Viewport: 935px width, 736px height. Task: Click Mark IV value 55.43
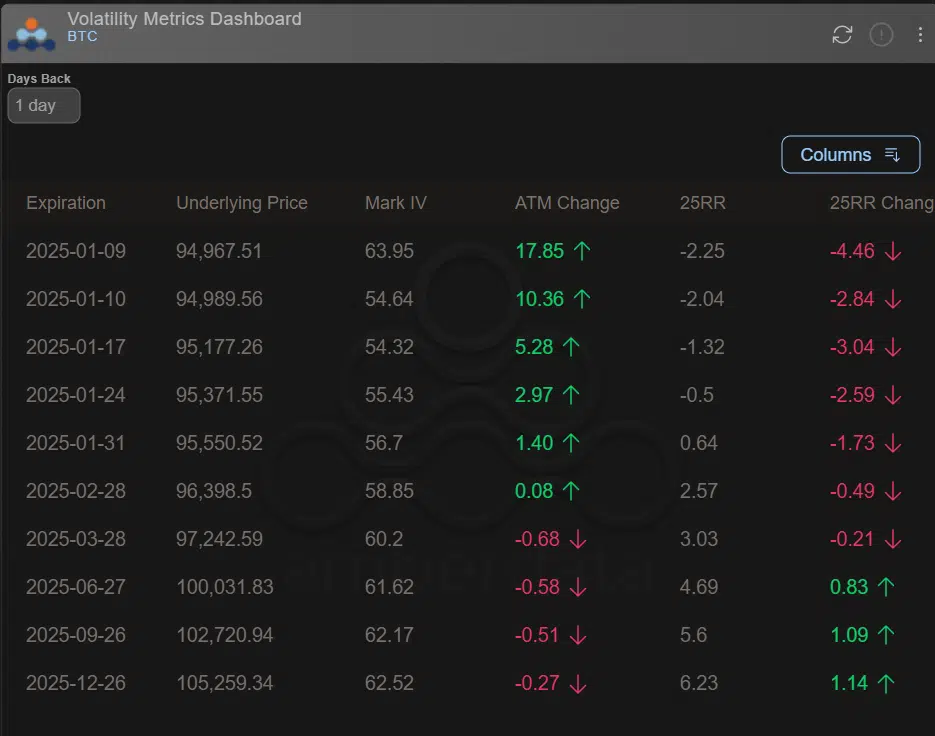pos(389,395)
